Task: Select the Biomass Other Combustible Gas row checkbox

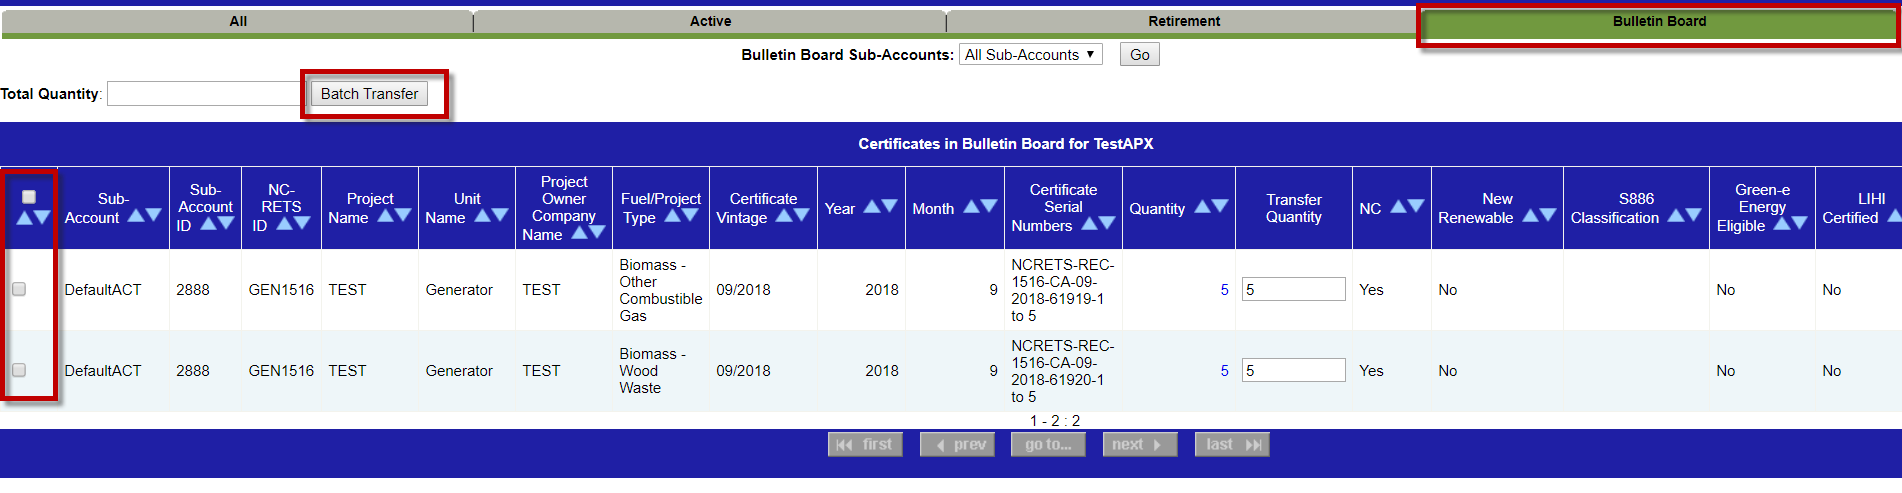Action: pos(19,289)
